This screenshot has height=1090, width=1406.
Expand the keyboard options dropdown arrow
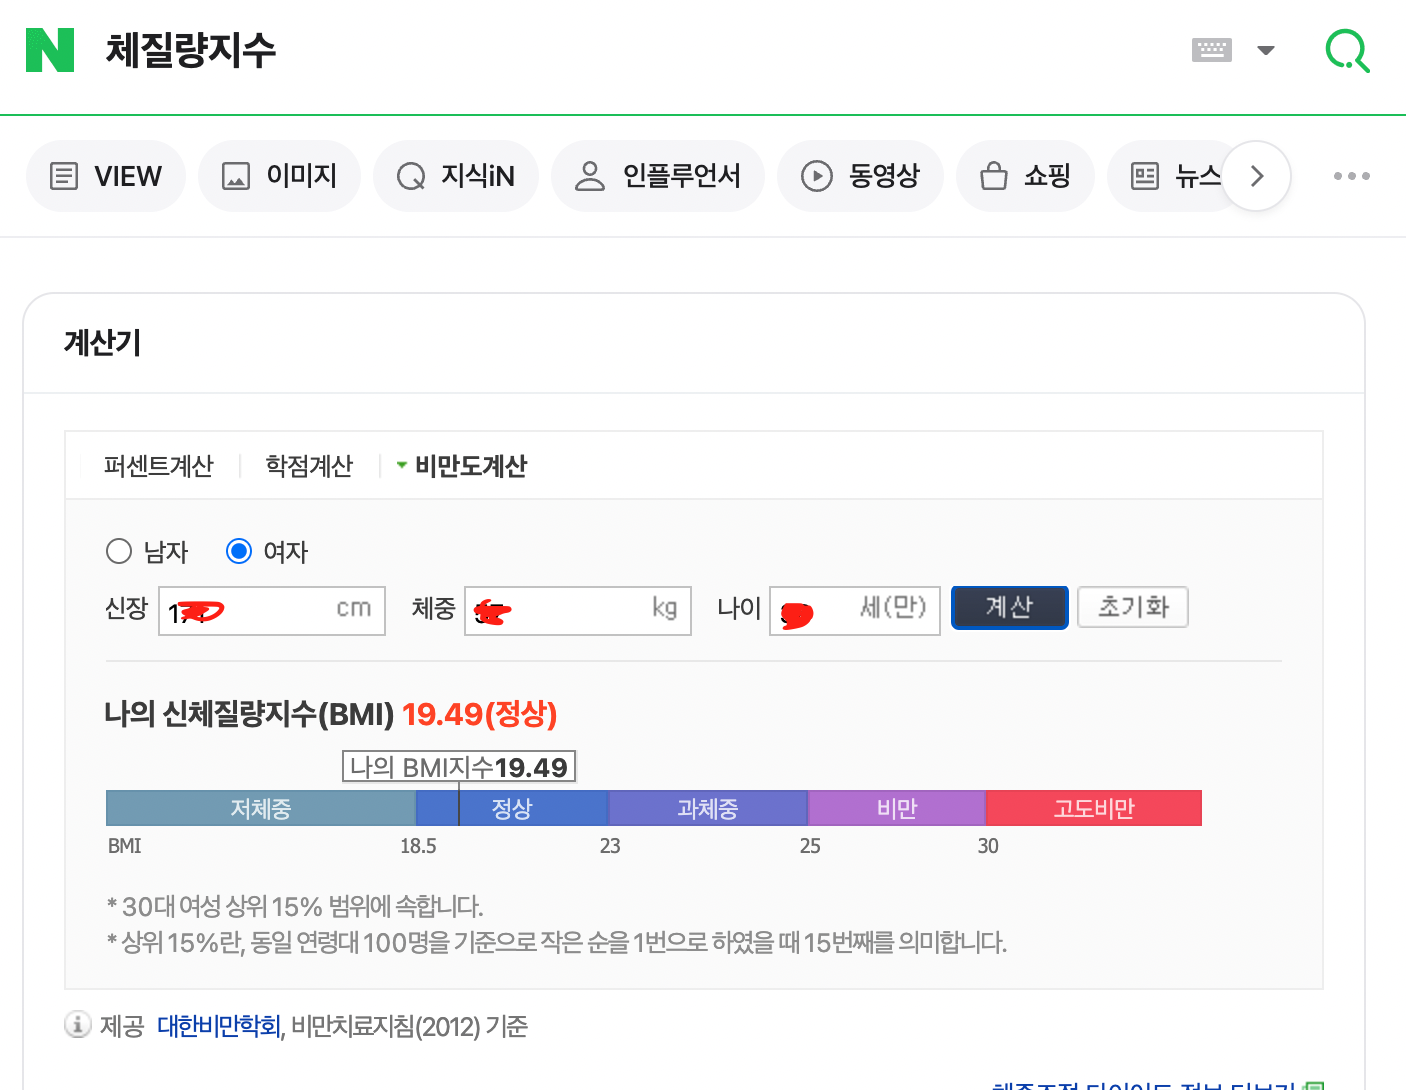coord(1266,50)
